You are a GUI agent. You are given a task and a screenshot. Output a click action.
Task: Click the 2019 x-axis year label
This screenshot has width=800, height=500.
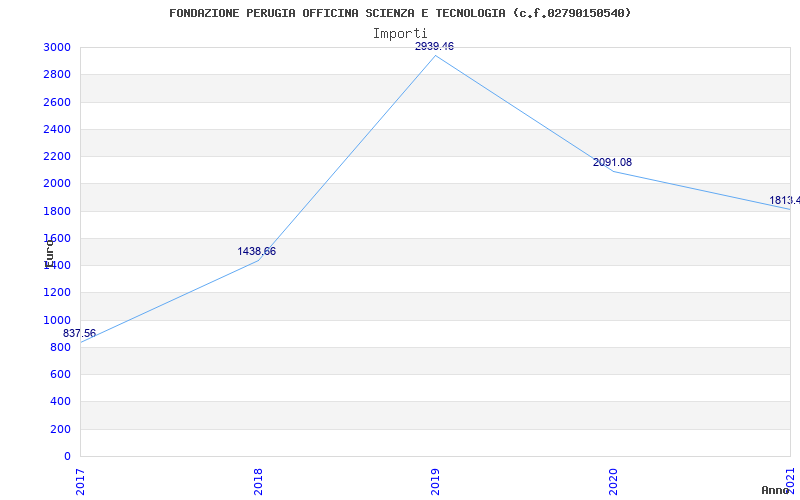(435, 482)
